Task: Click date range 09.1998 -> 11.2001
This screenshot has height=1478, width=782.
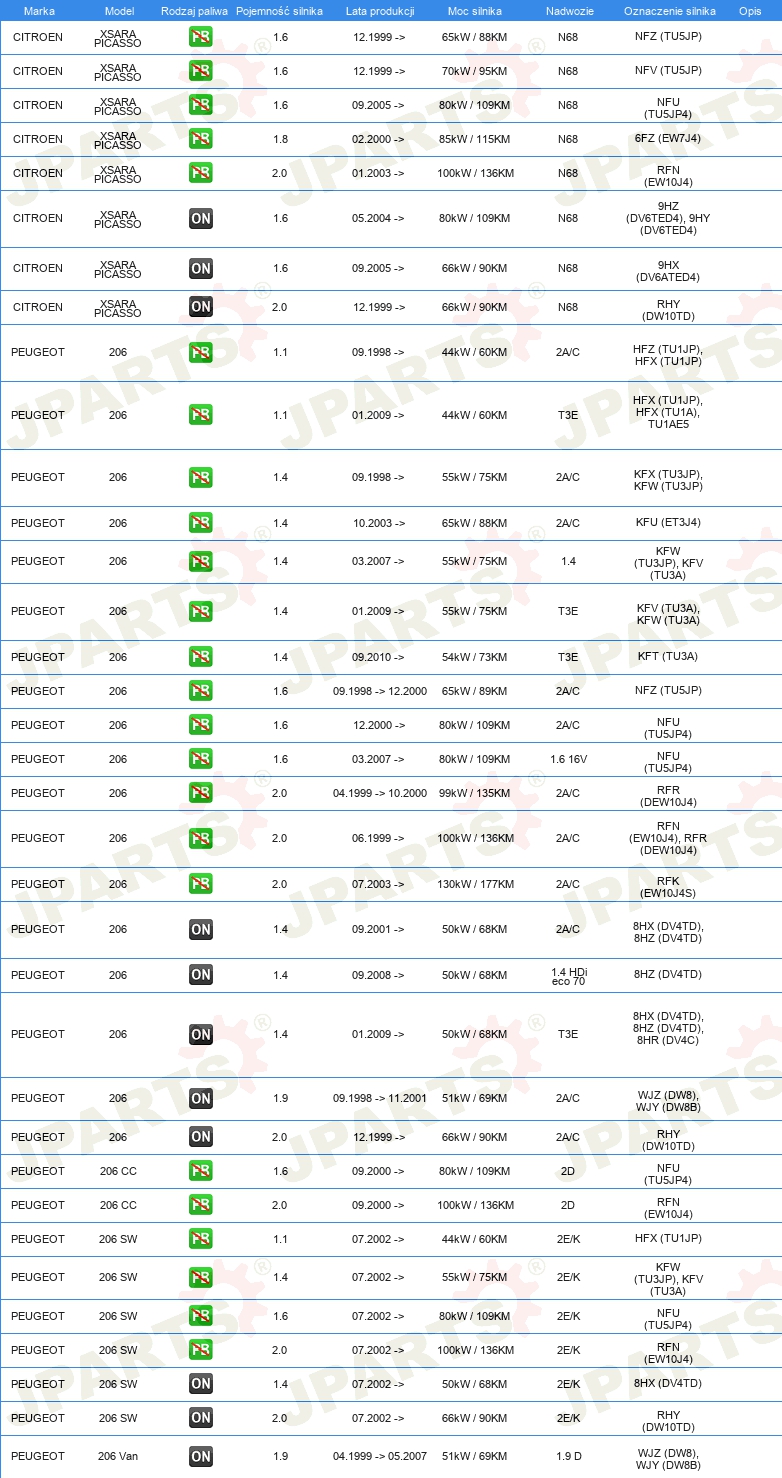Action: click(380, 1098)
